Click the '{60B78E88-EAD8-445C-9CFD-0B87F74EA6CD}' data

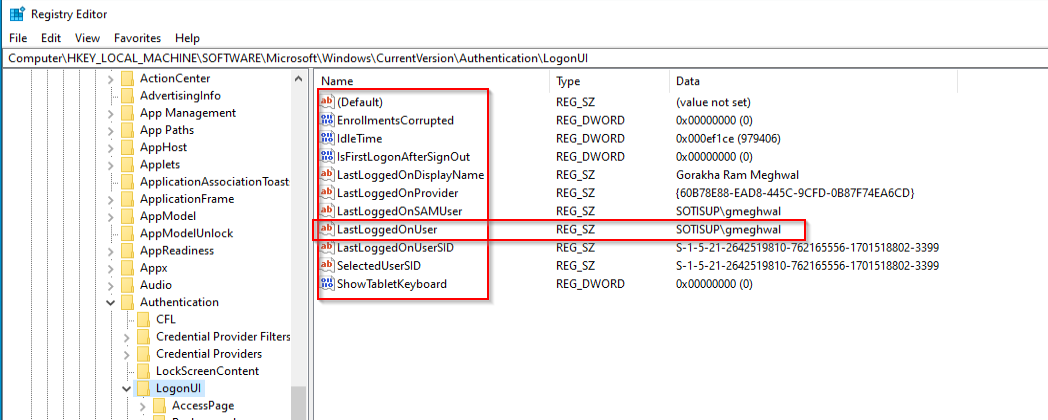[795, 193]
